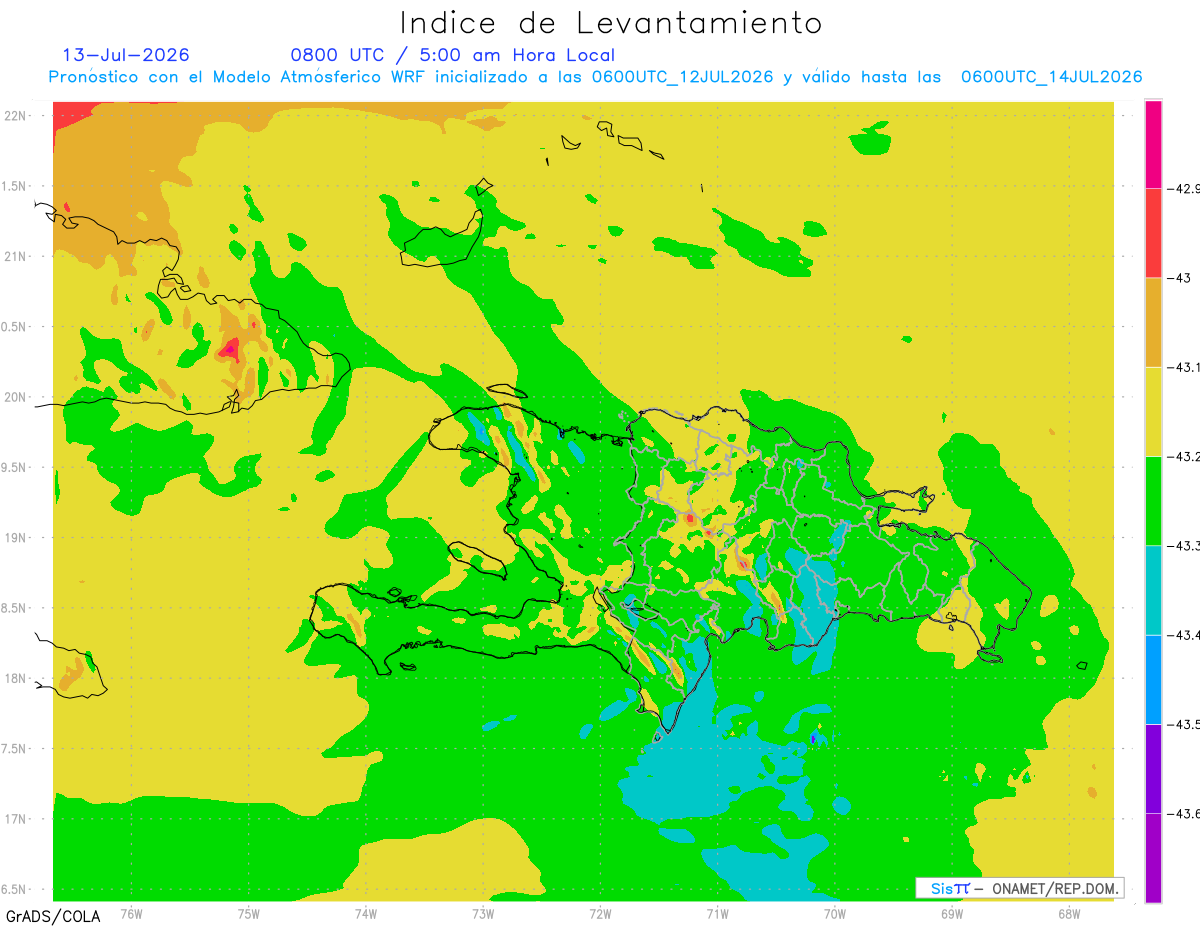The height and width of the screenshot is (927, 1200).
Task: Select the '75W' longitude label
Action: tap(249, 912)
